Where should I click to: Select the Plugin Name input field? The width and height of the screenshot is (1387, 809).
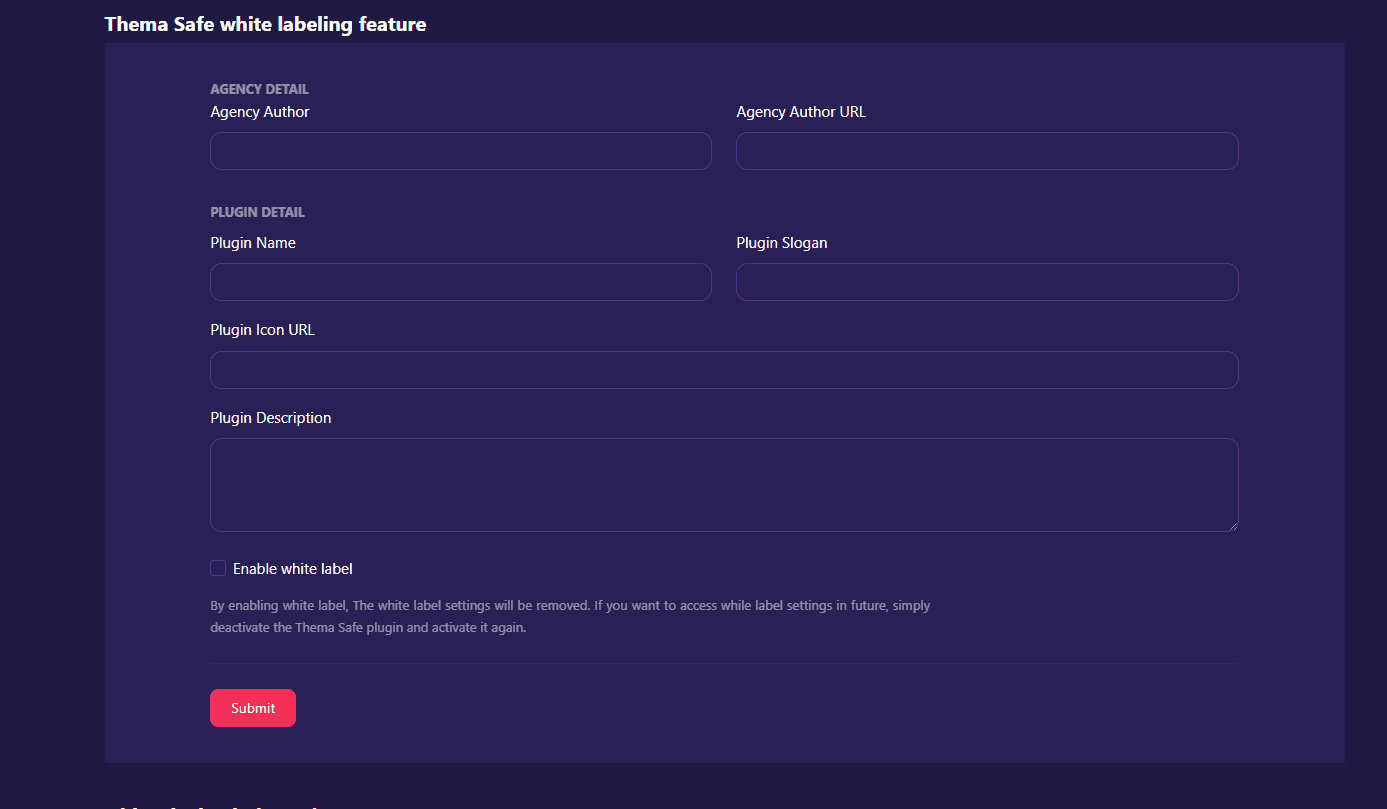(x=460, y=282)
